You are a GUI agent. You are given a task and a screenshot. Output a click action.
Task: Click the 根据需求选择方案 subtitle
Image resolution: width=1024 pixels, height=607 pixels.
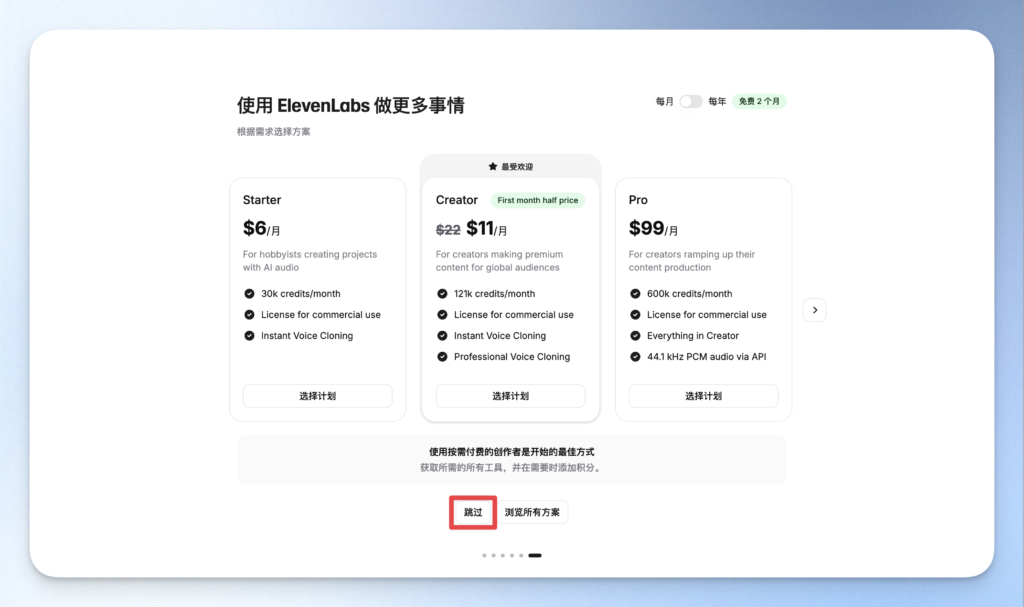(274, 131)
